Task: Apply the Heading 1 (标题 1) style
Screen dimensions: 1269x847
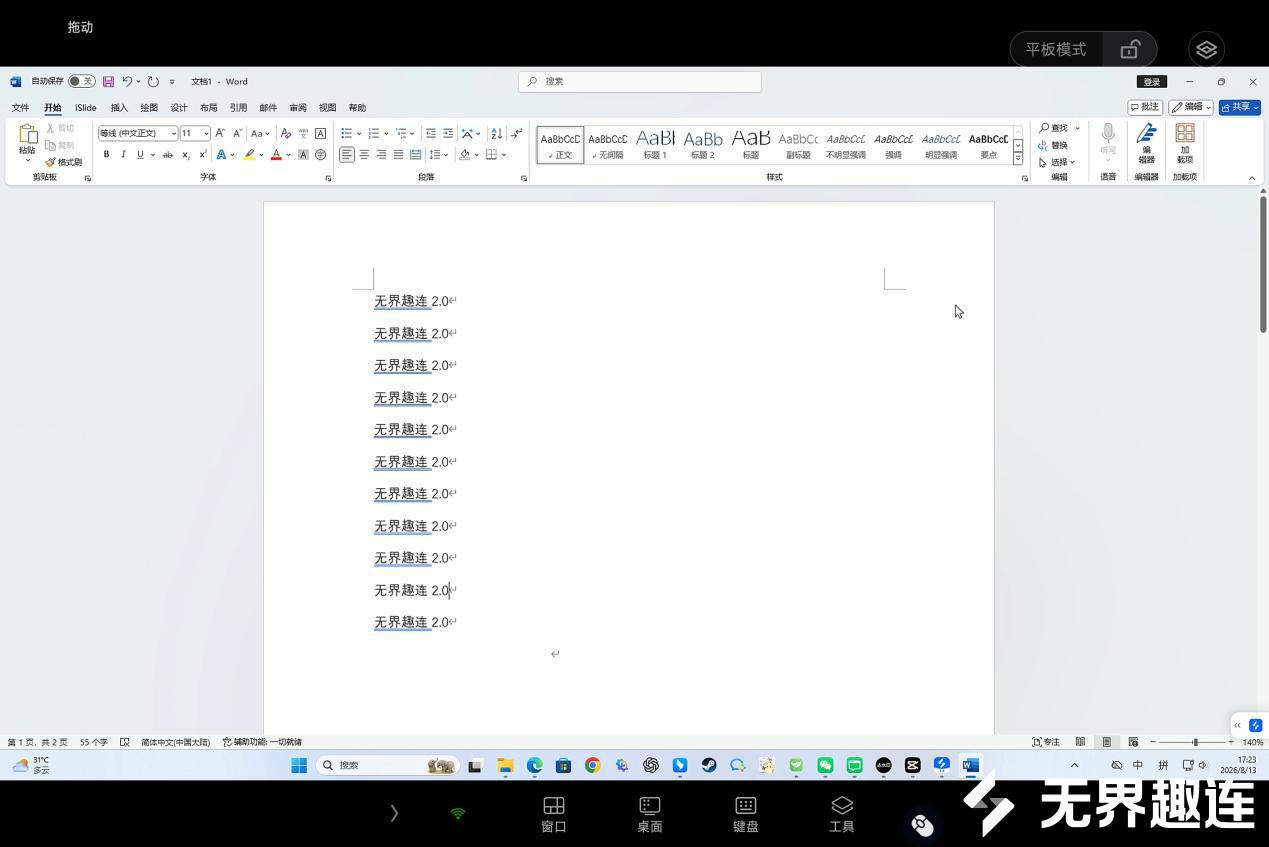Action: pos(655,144)
